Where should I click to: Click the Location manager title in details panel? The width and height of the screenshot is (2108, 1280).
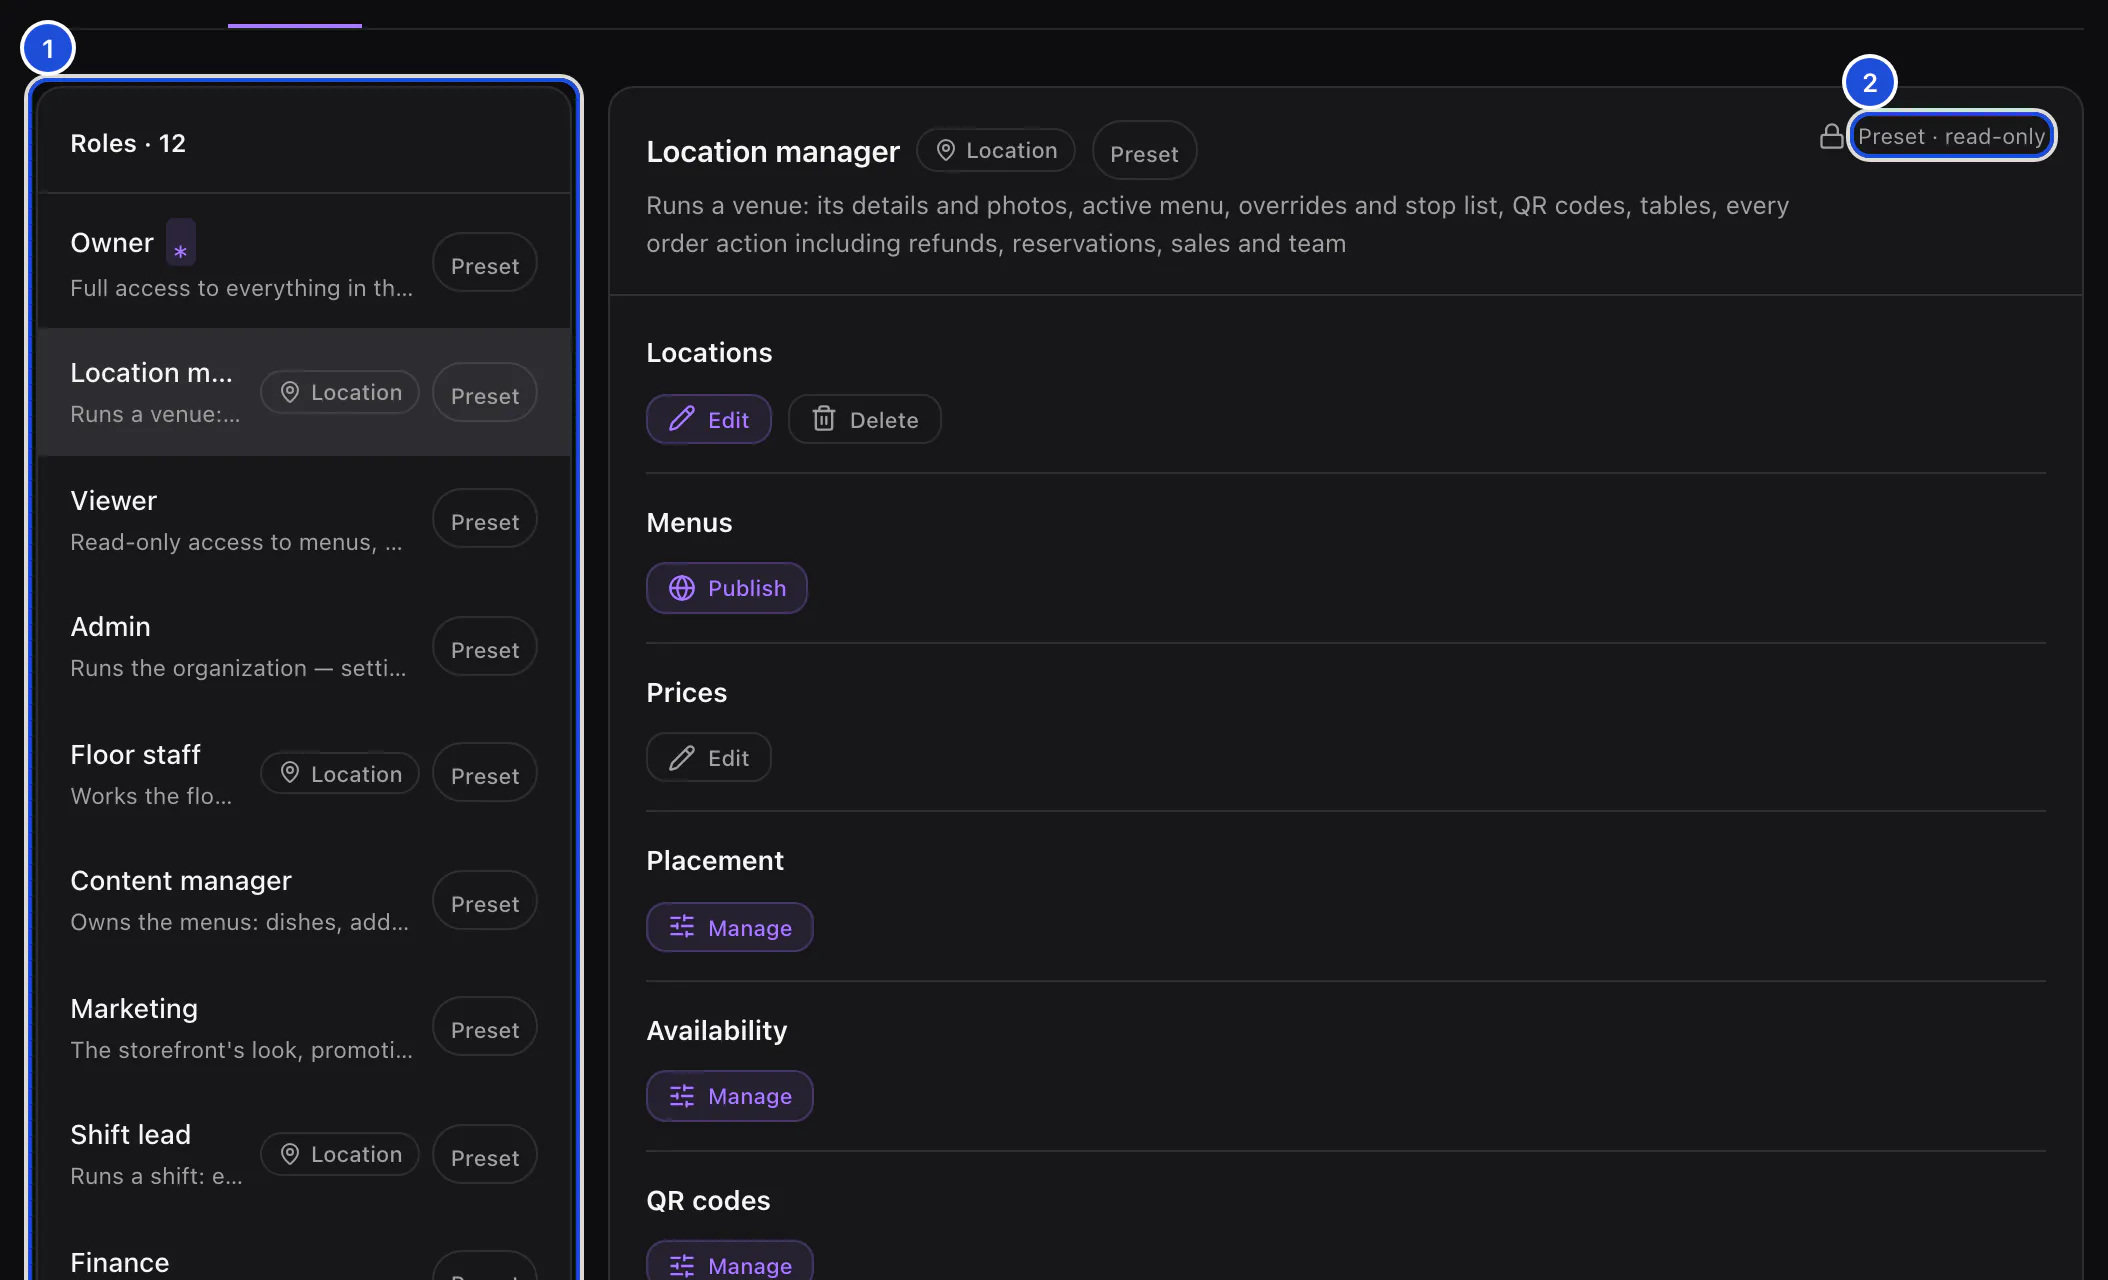(x=773, y=151)
